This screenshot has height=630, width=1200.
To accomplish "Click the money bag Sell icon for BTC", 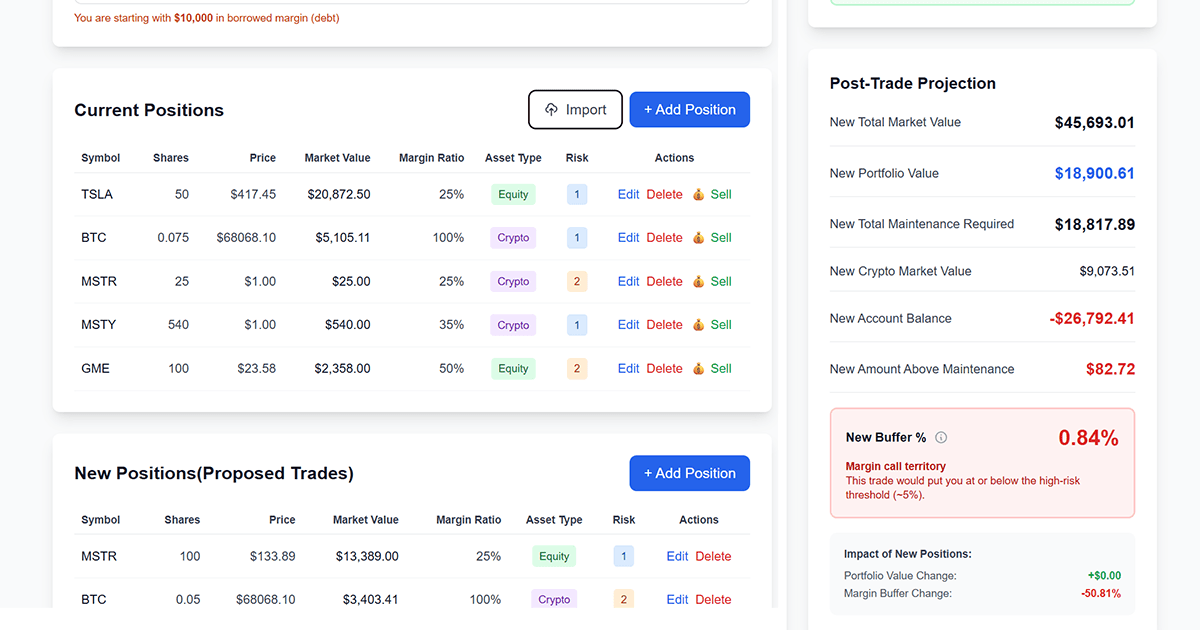I will (699, 238).
